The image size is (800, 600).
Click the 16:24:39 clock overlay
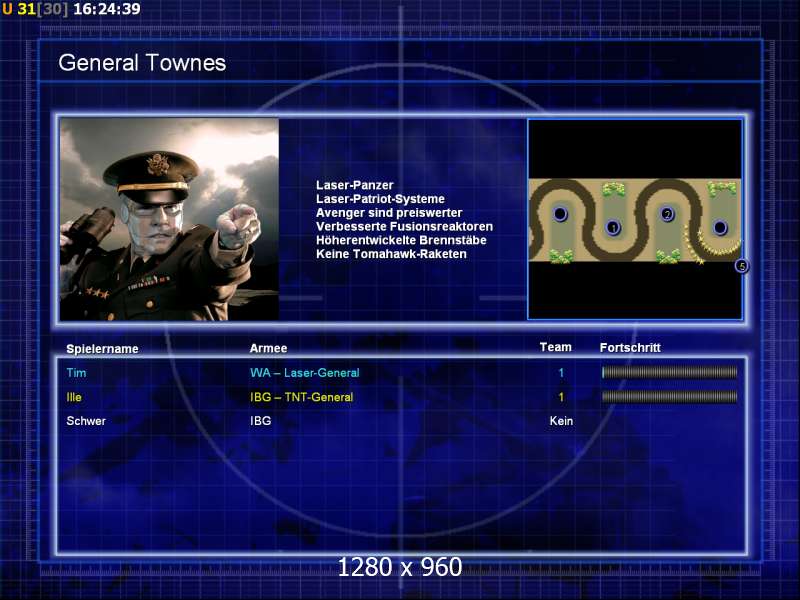pyautogui.click(x=107, y=9)
